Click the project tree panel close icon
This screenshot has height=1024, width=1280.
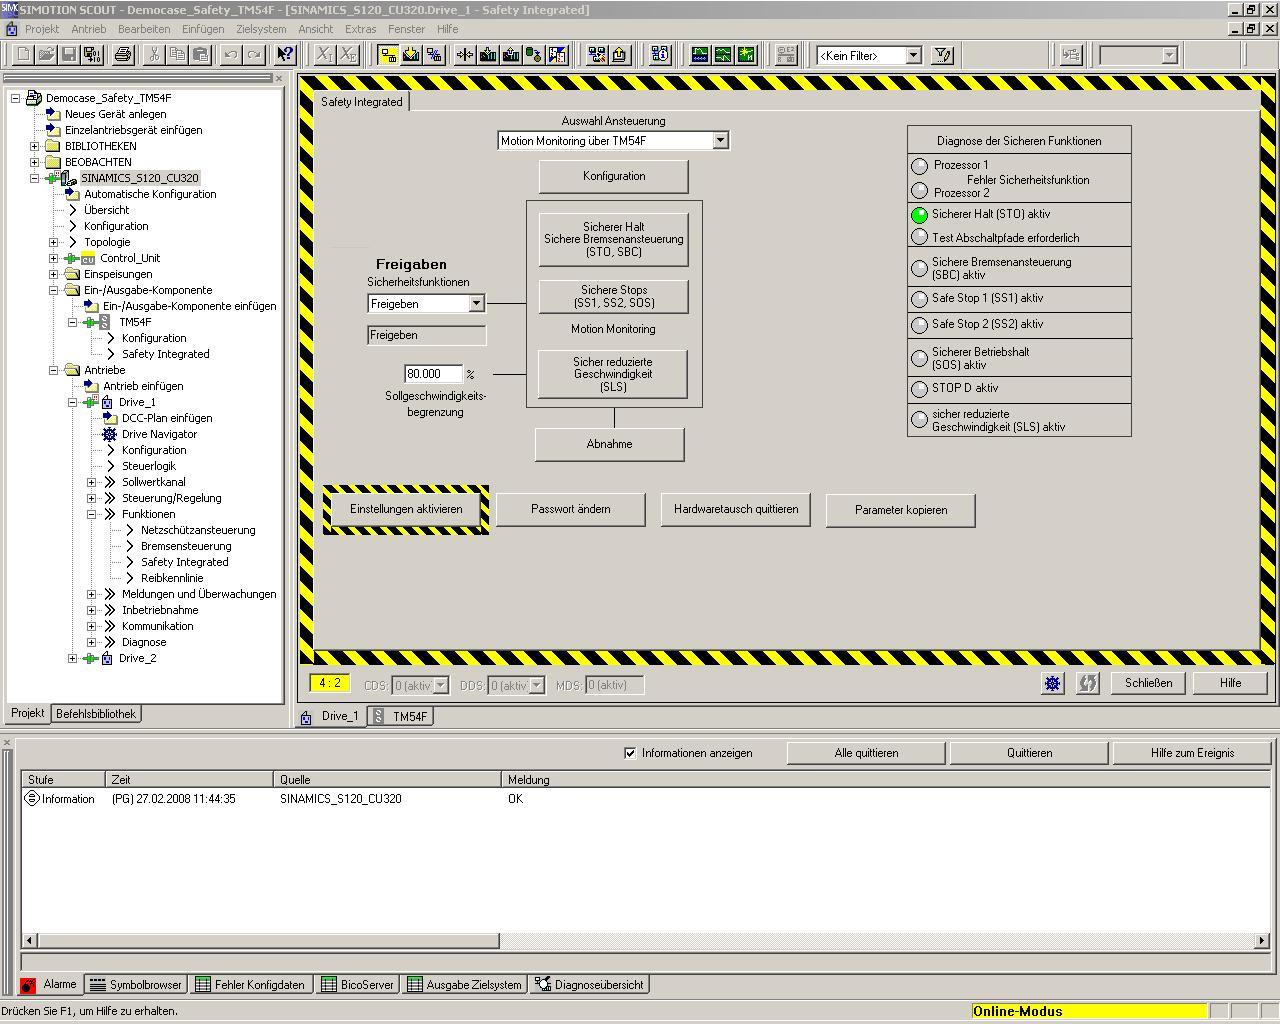[x=279, y=77]
